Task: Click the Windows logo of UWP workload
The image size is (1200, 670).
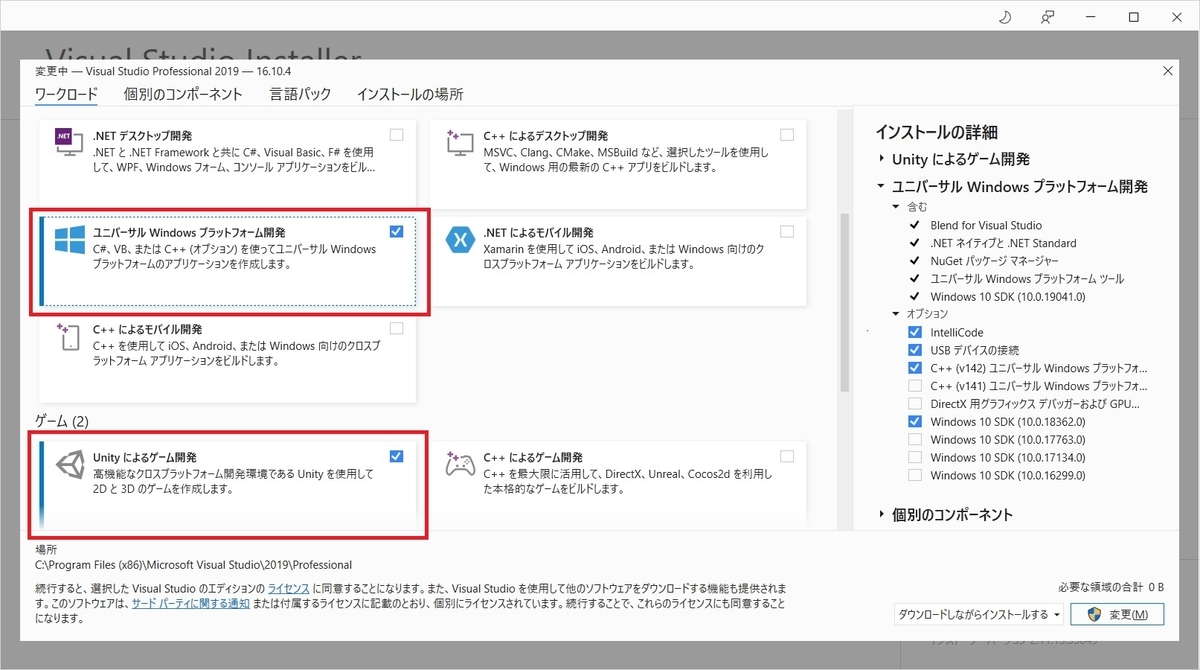Action: coord(69,241)
